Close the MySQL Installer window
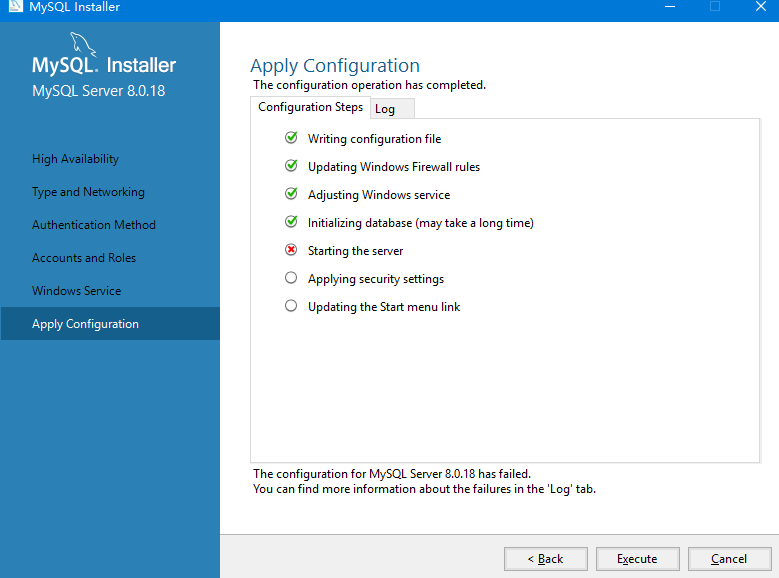Screen dimensions: 779x578 coord(761,6)
